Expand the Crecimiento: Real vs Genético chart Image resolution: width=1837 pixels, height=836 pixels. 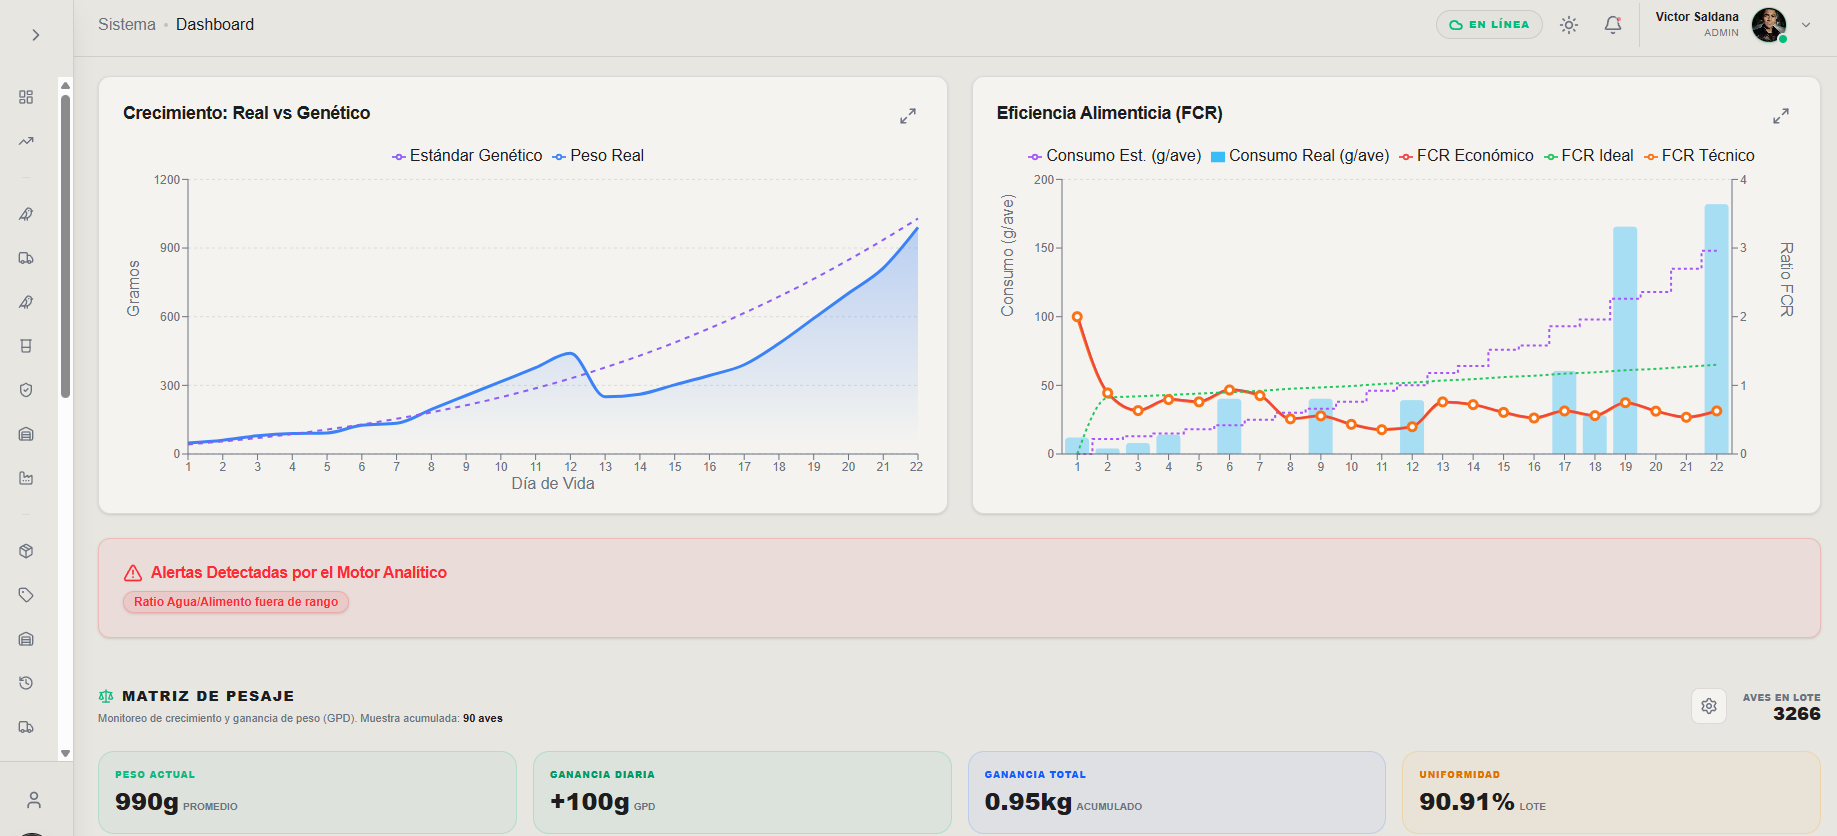click(908, 116)
